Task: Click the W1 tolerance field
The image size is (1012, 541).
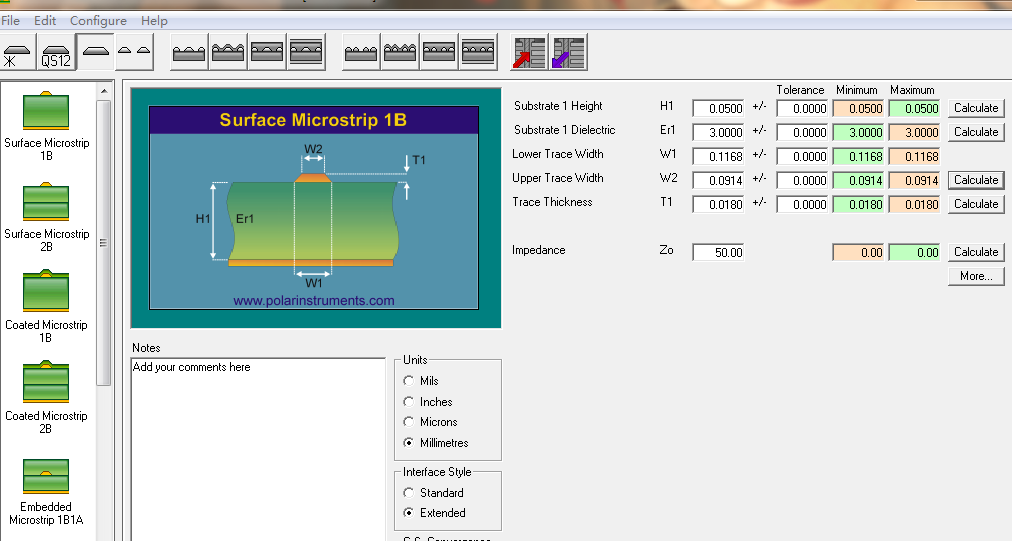Action: tap(802, 156)
